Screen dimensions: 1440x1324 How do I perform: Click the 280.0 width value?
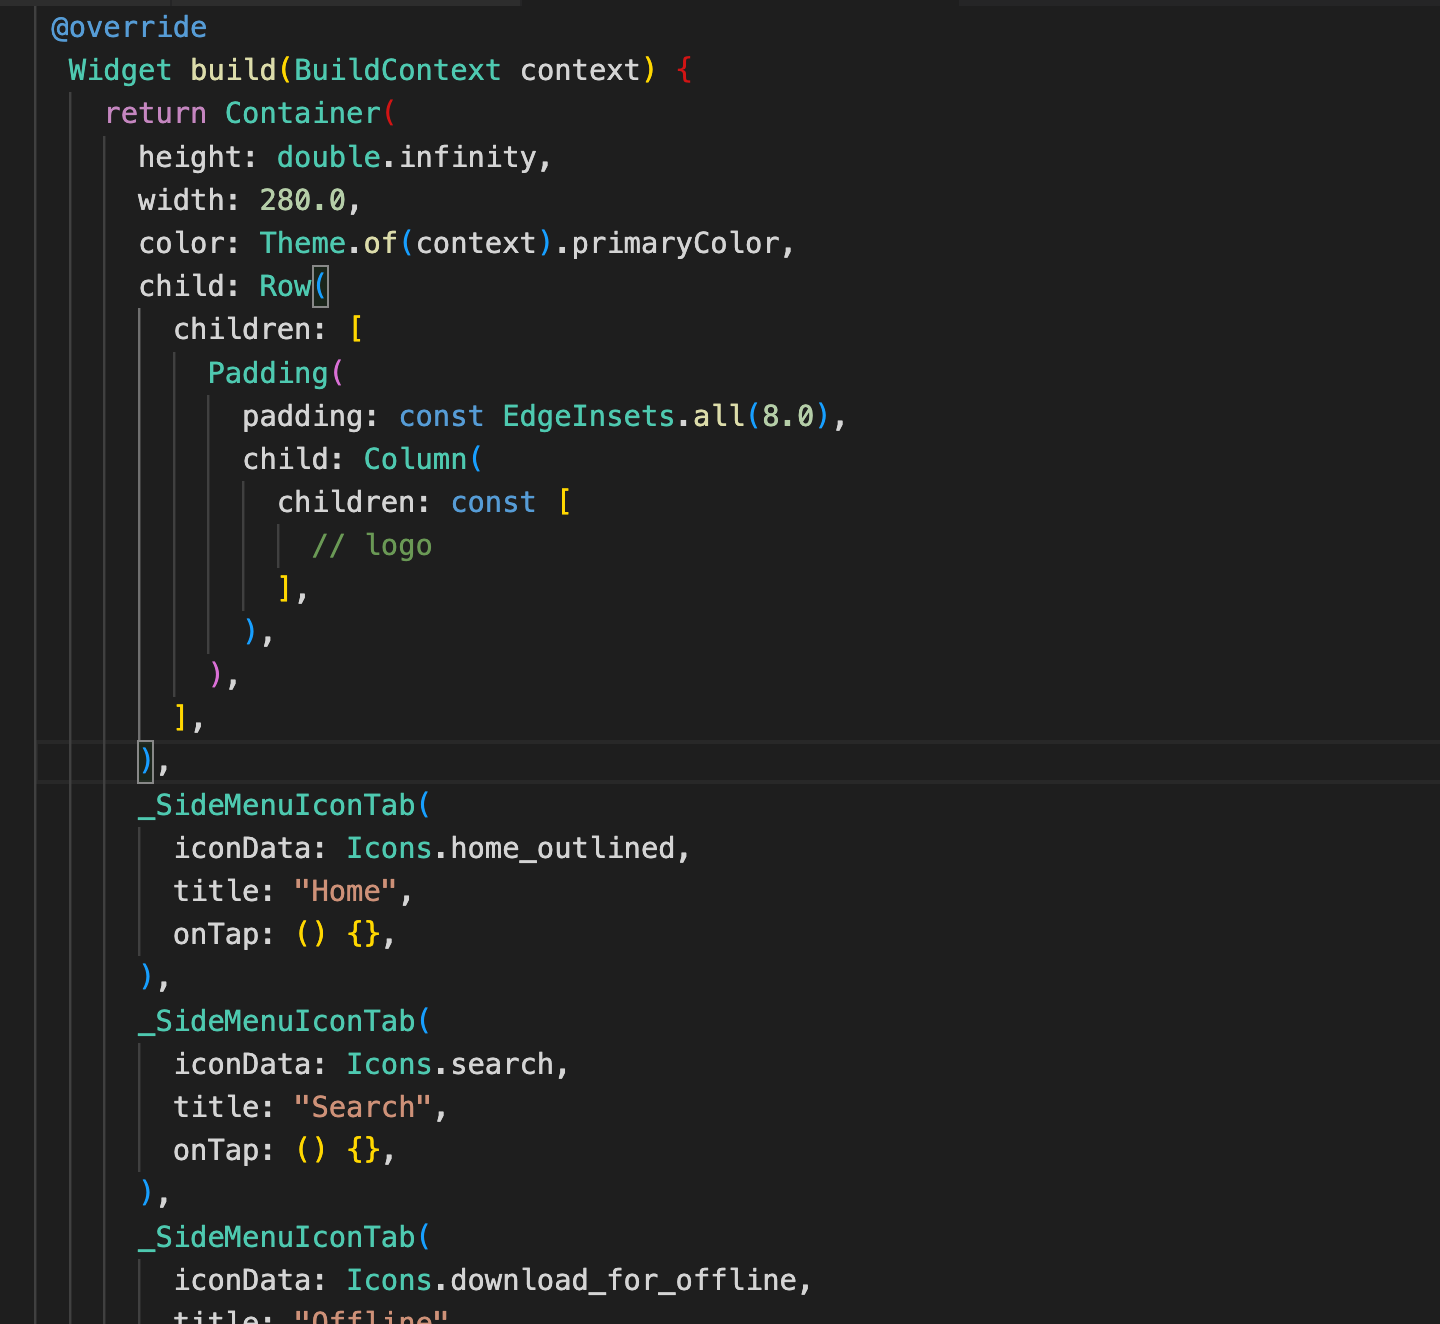pyautogui.click(x=302, y=200)
